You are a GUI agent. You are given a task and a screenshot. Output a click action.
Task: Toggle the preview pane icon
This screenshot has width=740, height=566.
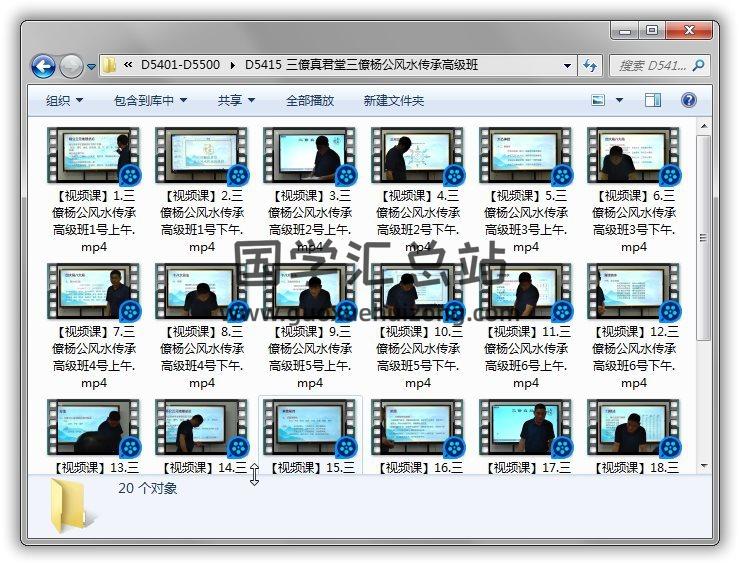653,100
